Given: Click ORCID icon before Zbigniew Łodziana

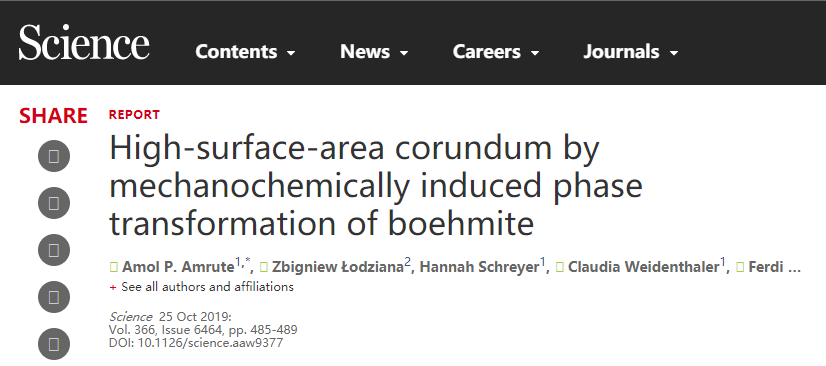Looking at the screenshot, I should (264, 268).
